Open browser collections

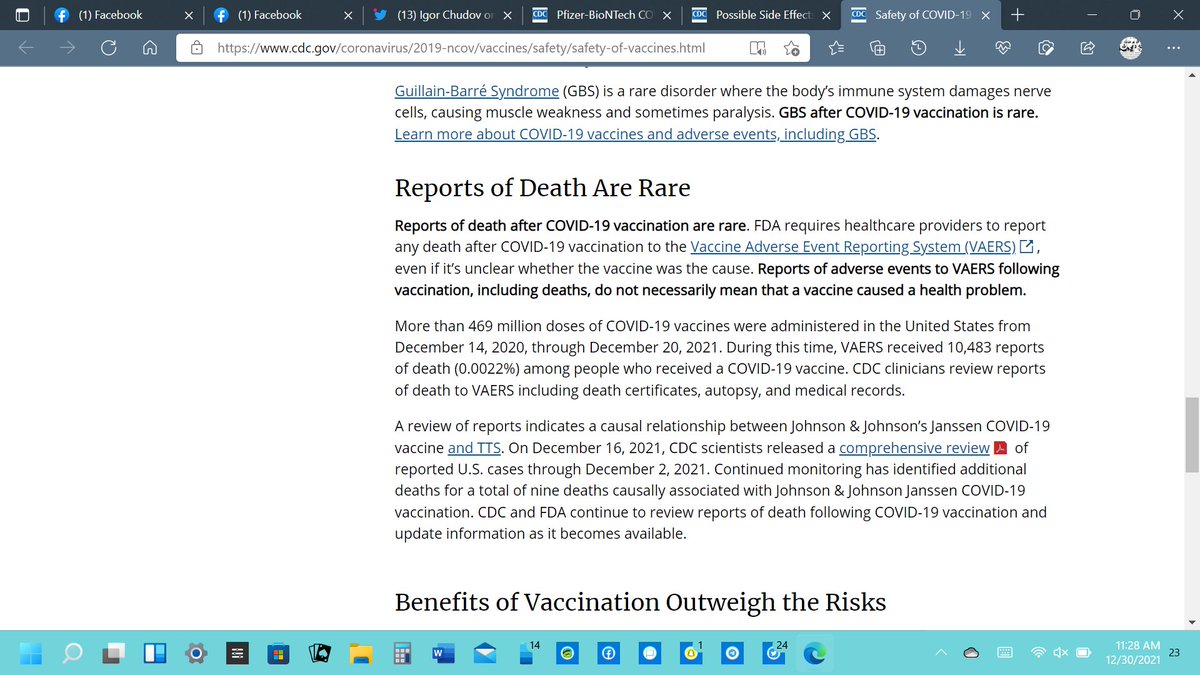tap(878, 48)
